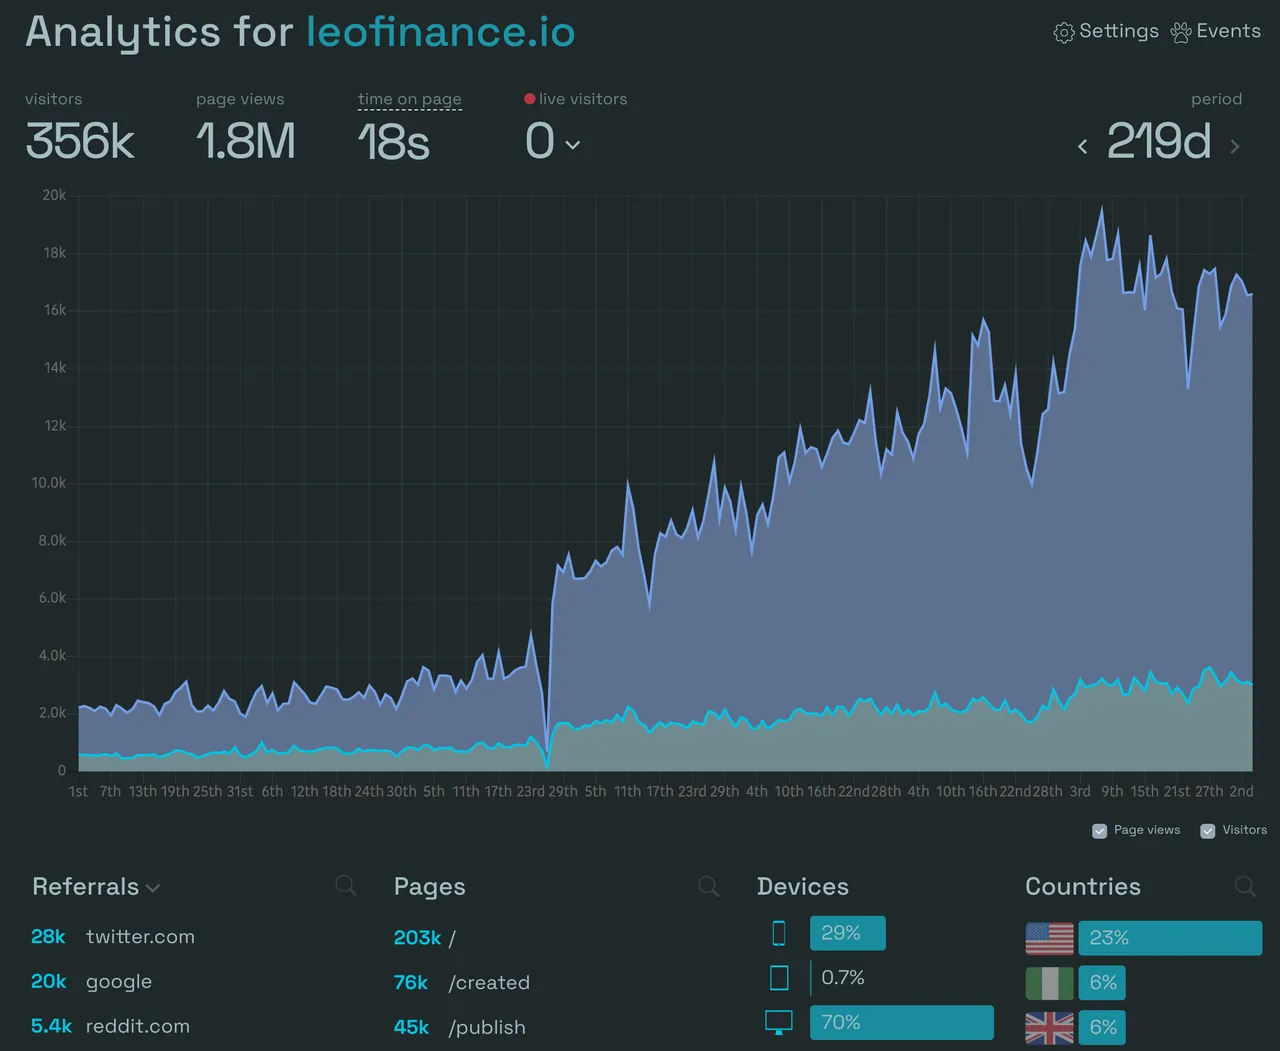Click the 70% desktop device bar
This screenshot has height=1051, width=1280.
click(x=902, y=1022)
